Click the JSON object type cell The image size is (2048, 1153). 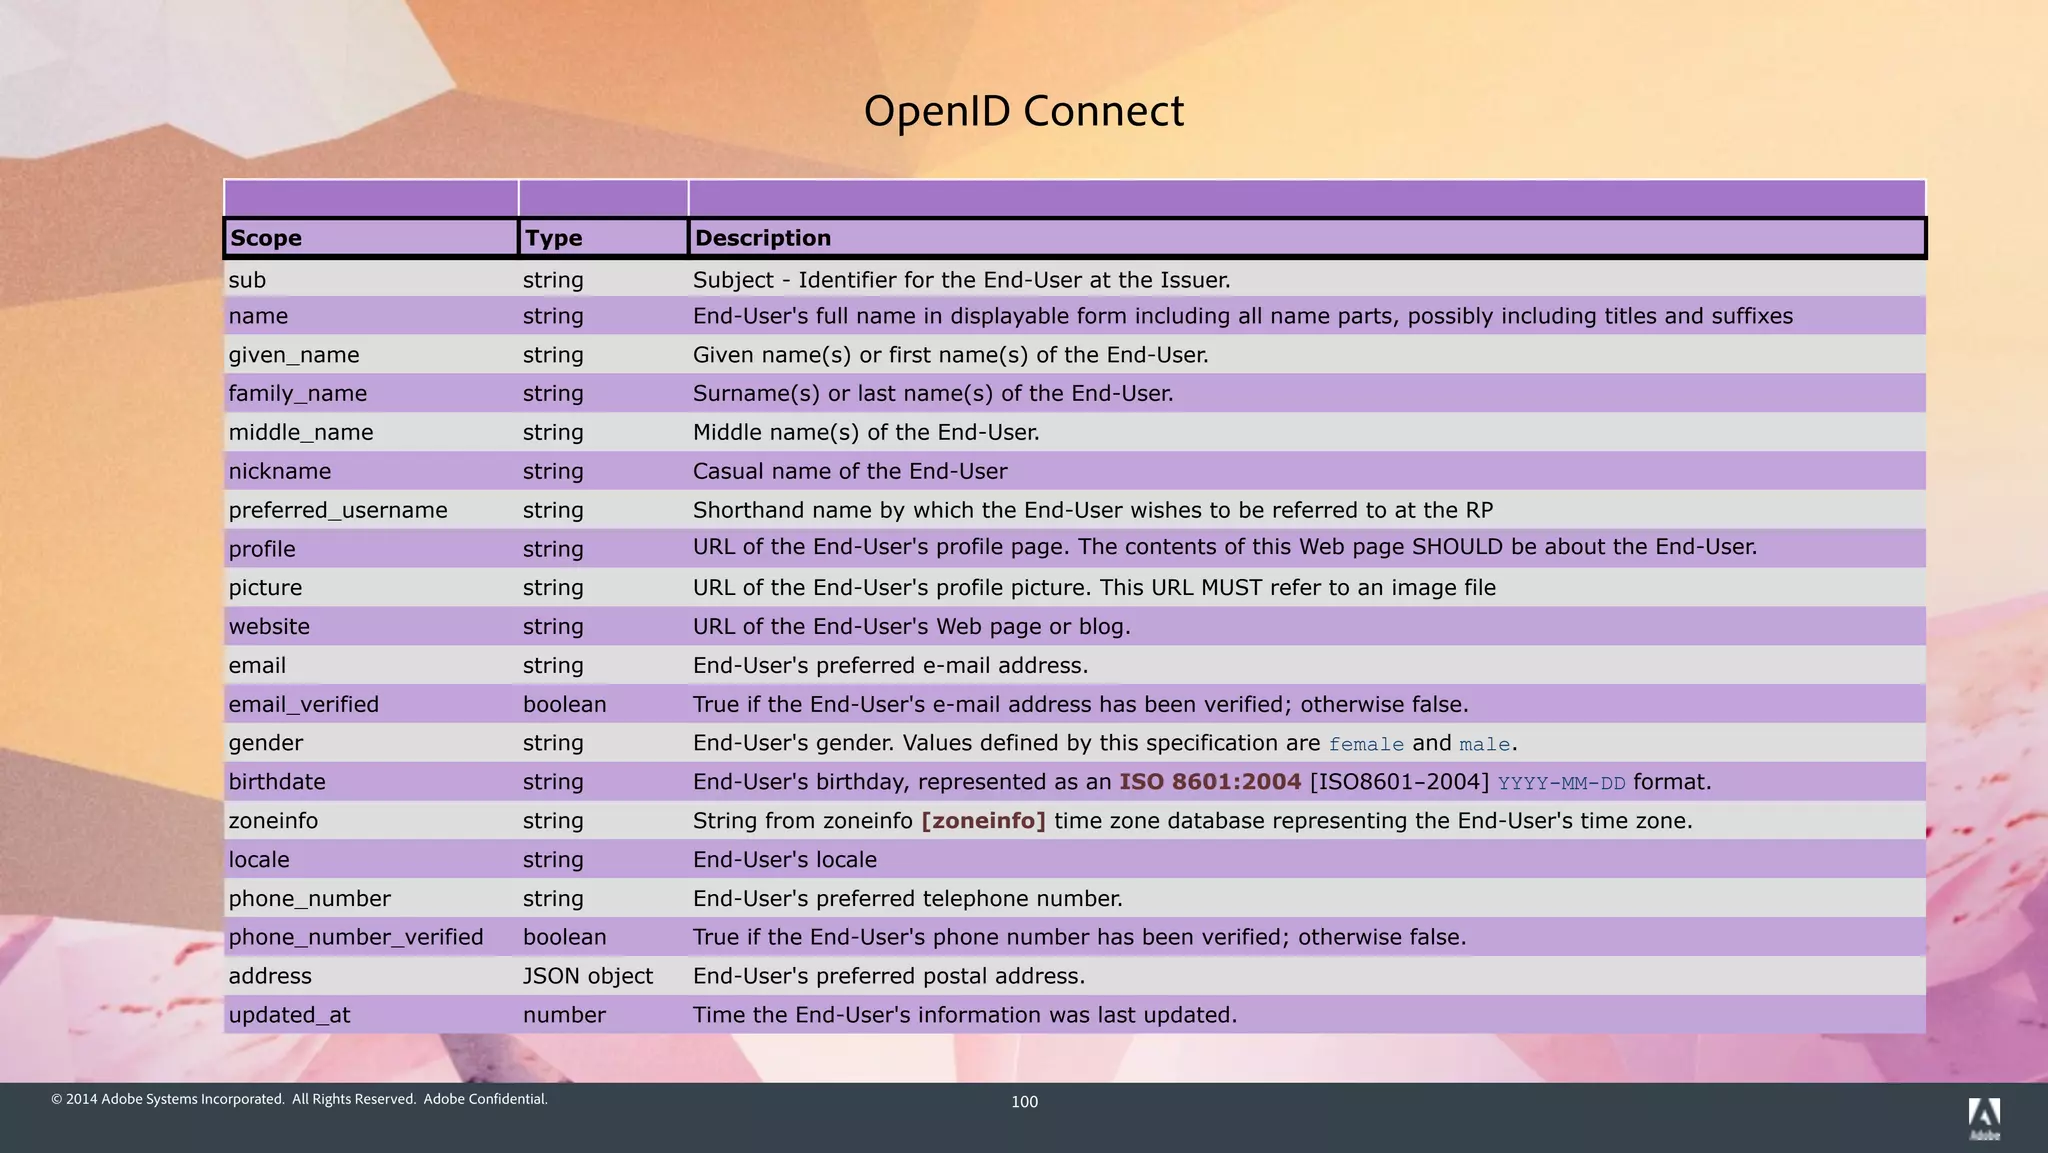click(587, 976)
